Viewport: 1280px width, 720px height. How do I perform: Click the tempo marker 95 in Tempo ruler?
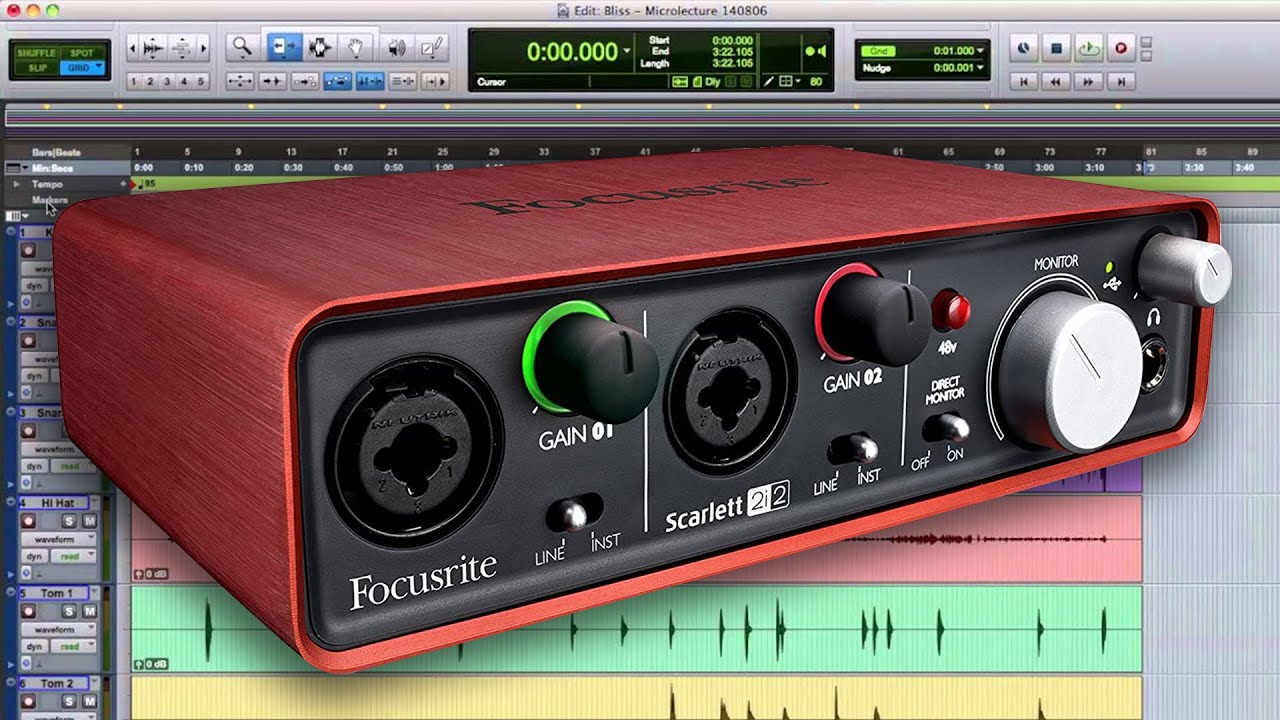click(145, 184)
